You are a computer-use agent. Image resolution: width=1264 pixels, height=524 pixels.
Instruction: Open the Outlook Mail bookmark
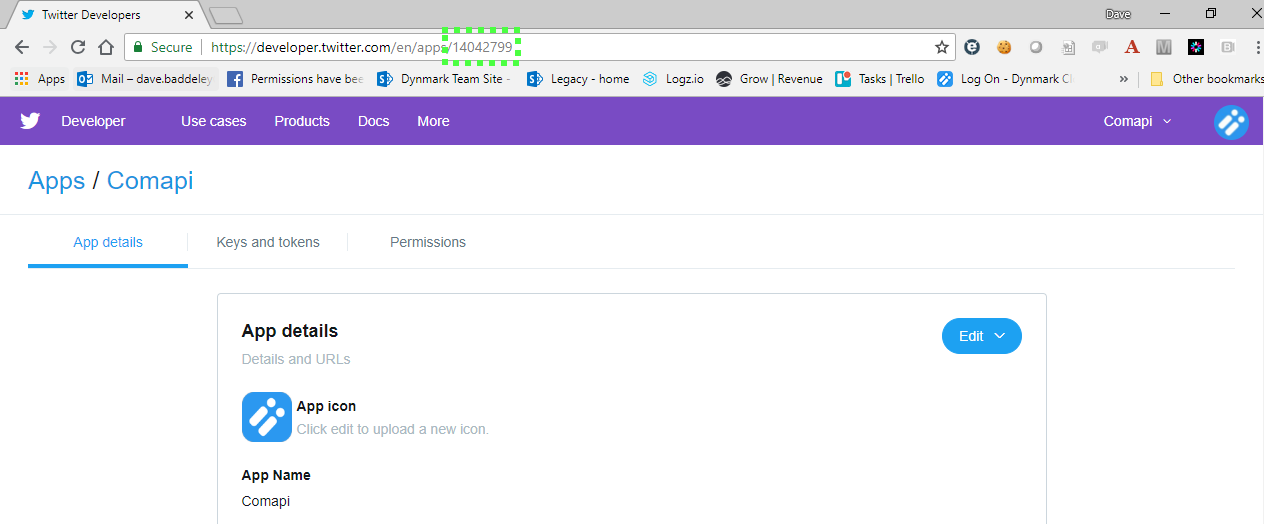tap(146, 79)
